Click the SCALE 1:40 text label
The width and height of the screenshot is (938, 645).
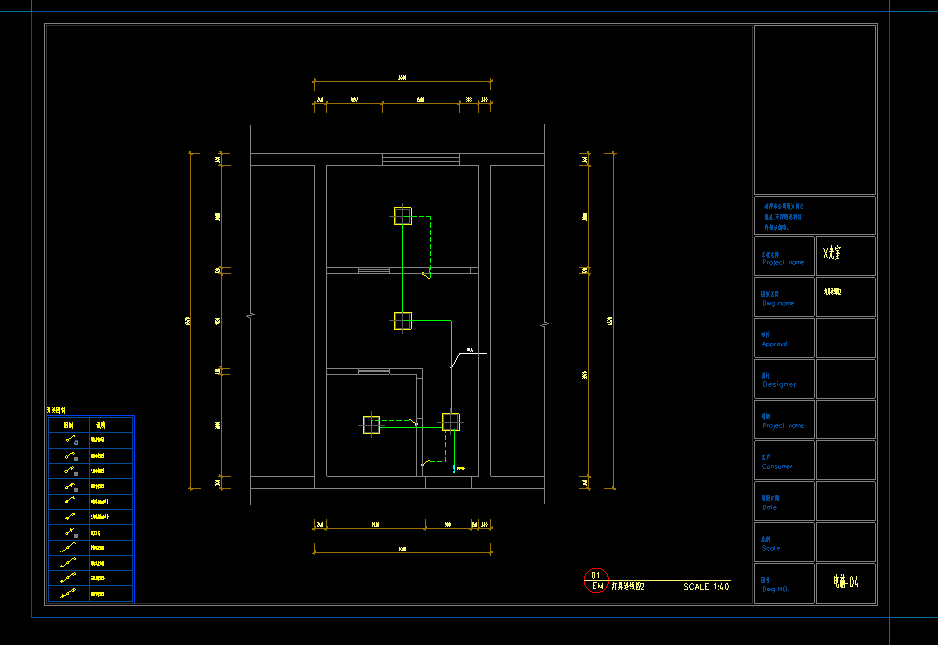click(706, 587)
